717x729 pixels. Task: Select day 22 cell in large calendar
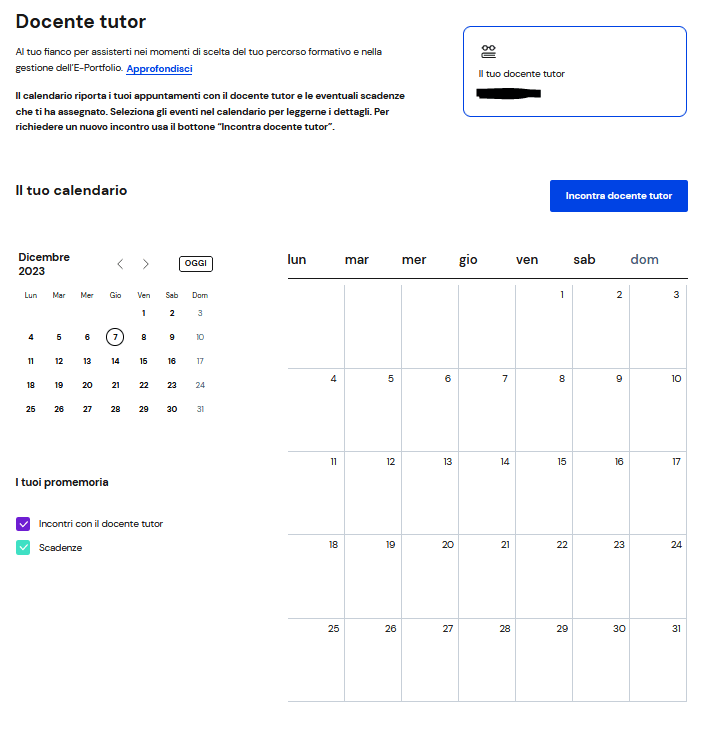click(x=544, y=575)
